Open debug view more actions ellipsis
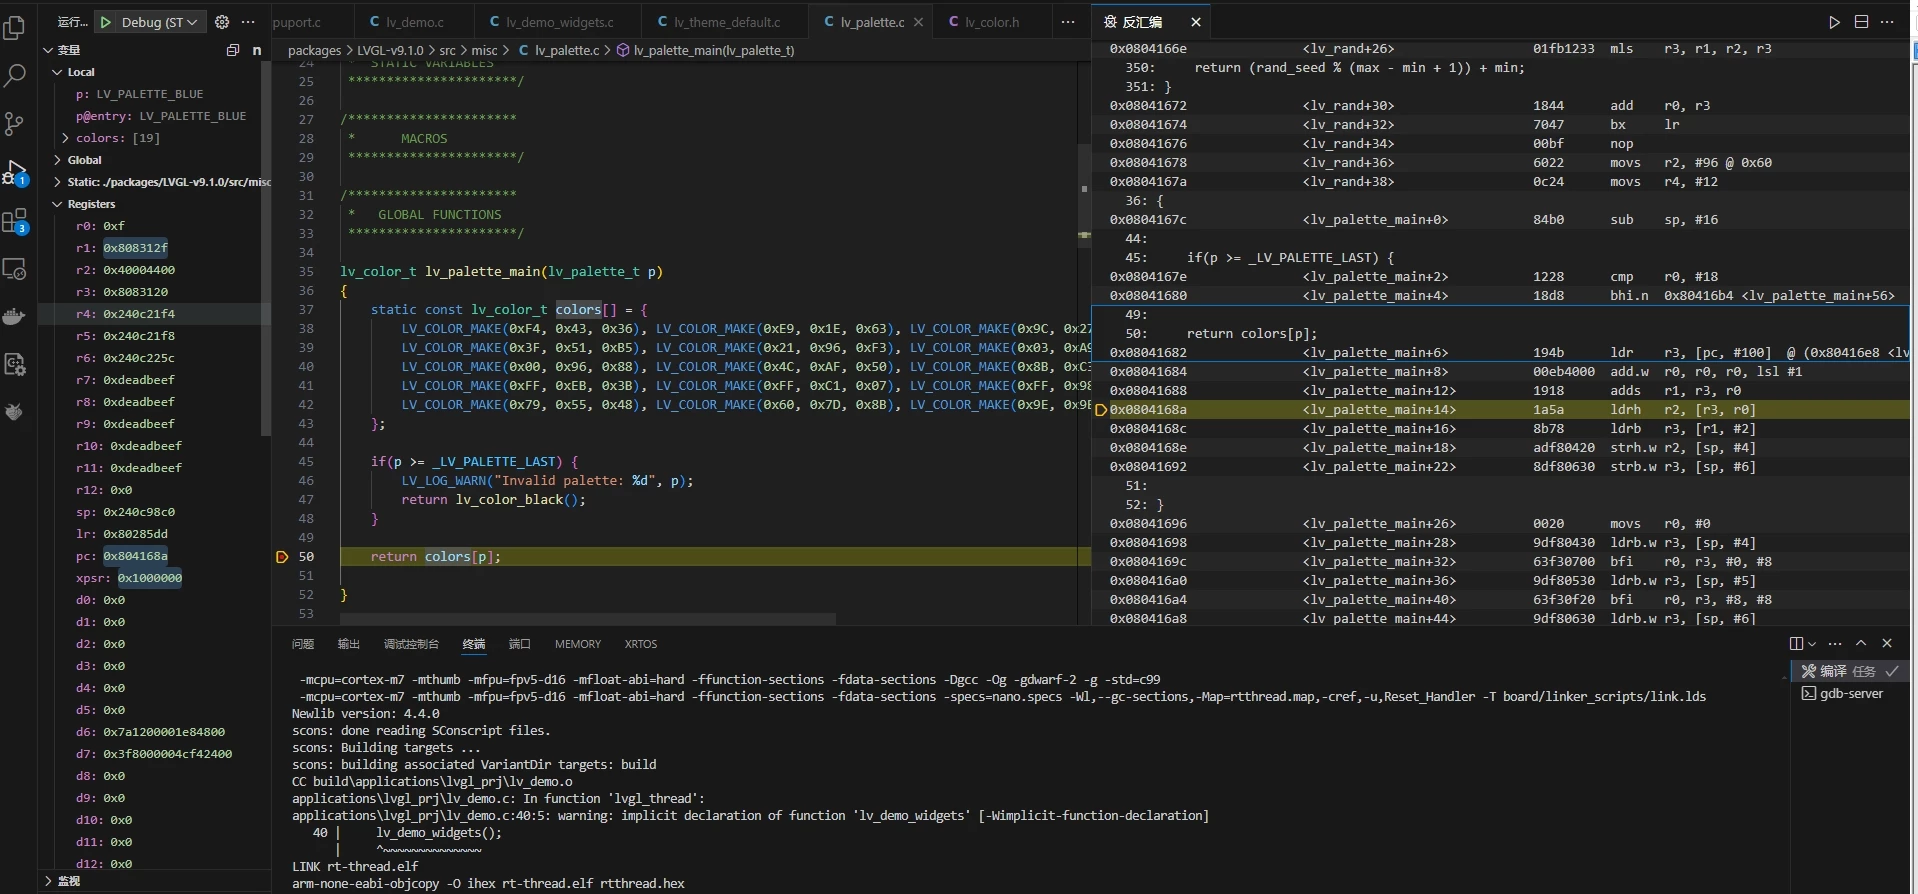Image resolution: width=1918 pixels, height=894 pixels. (248, 21)
